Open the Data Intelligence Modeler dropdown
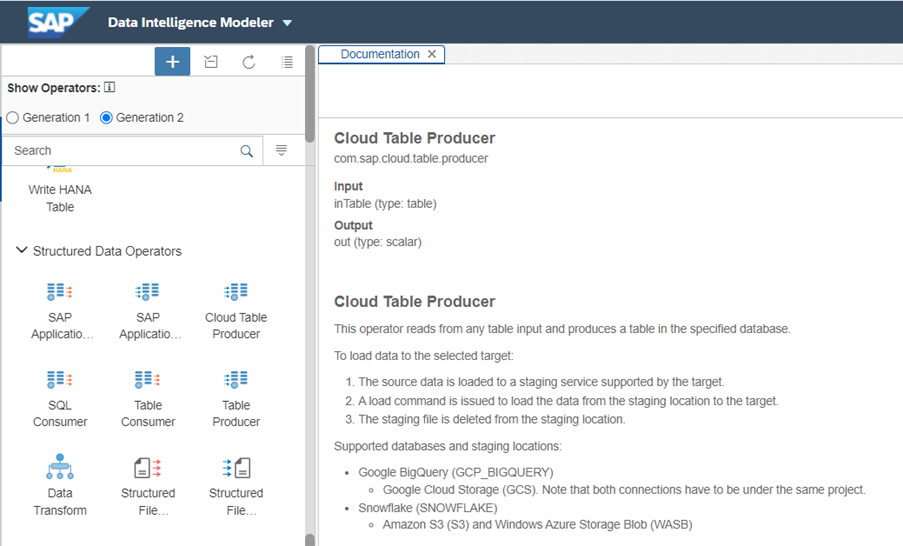Image resolution: width=903 pixels, height=546 pixels. click(287, 22)
